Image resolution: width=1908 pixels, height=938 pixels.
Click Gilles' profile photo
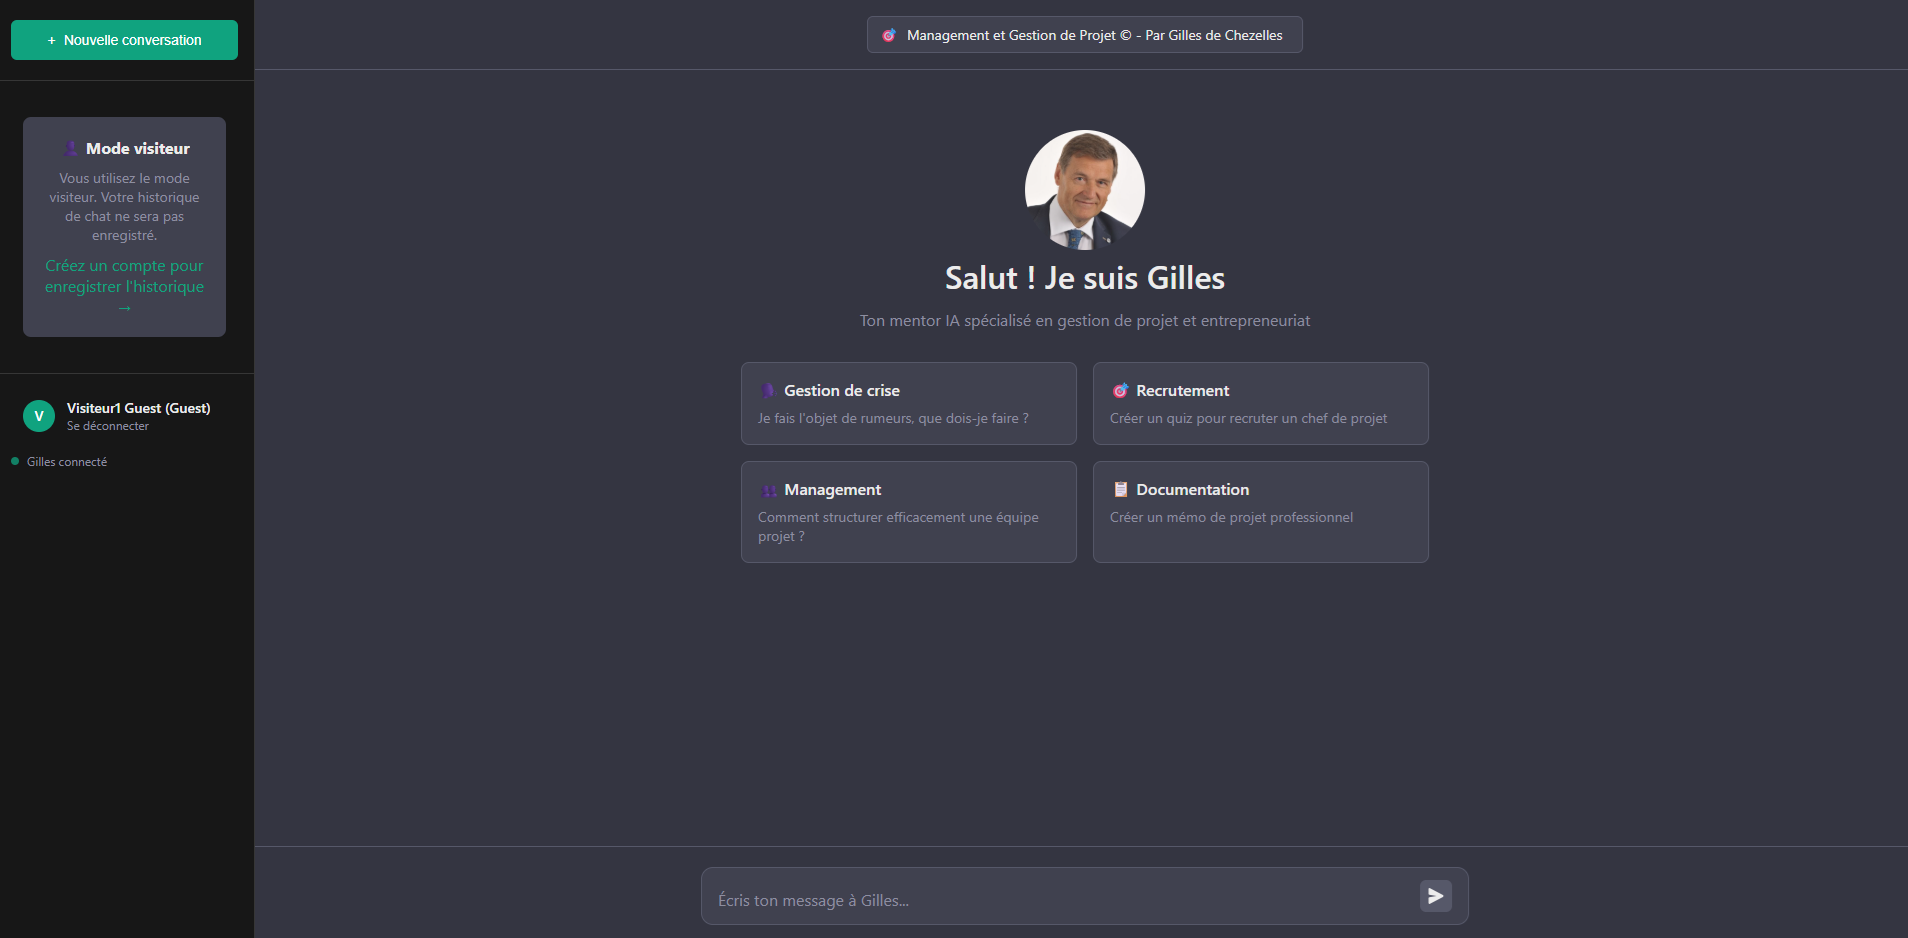[1084, 189]
